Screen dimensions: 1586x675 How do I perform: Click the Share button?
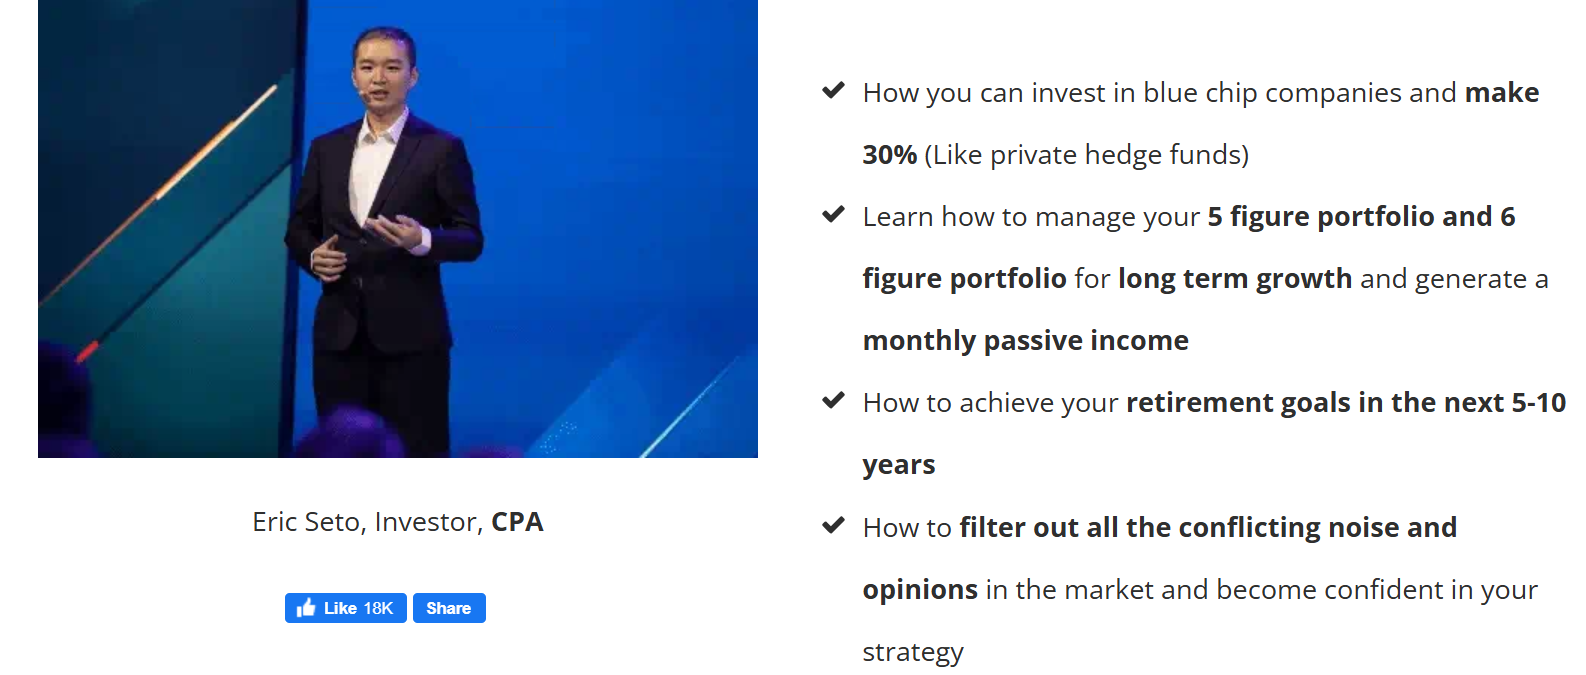[448, 607]
